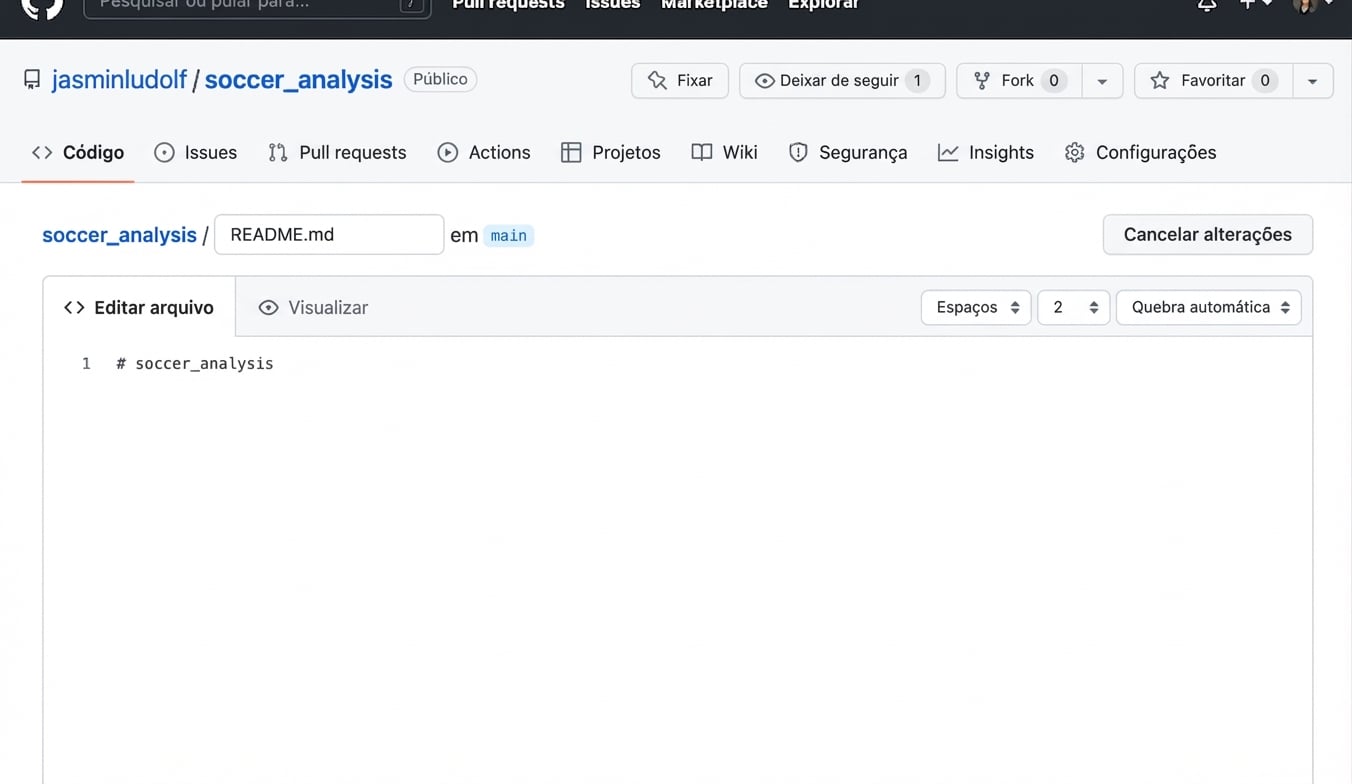This screenshot has width=1352, height=784.
Task: Click Cancelar alterações button
Action: (x=1208, y=235)
